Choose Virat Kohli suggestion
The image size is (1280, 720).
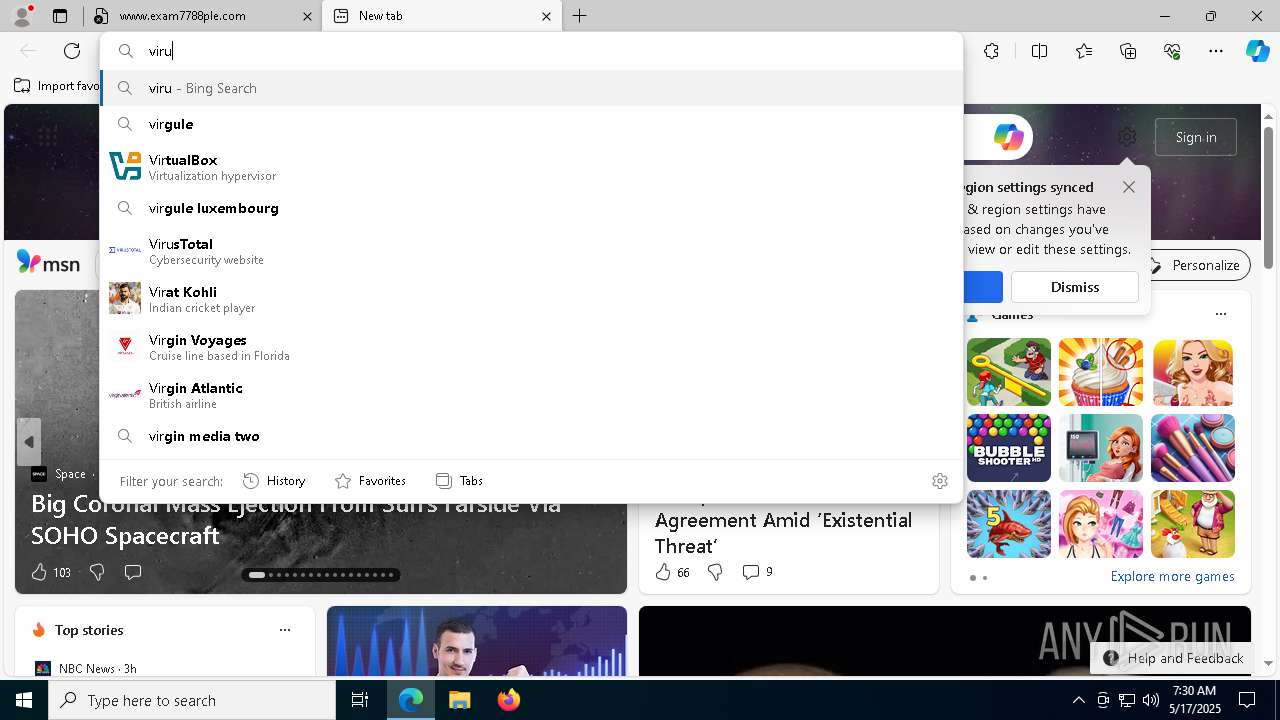(531, 299)
